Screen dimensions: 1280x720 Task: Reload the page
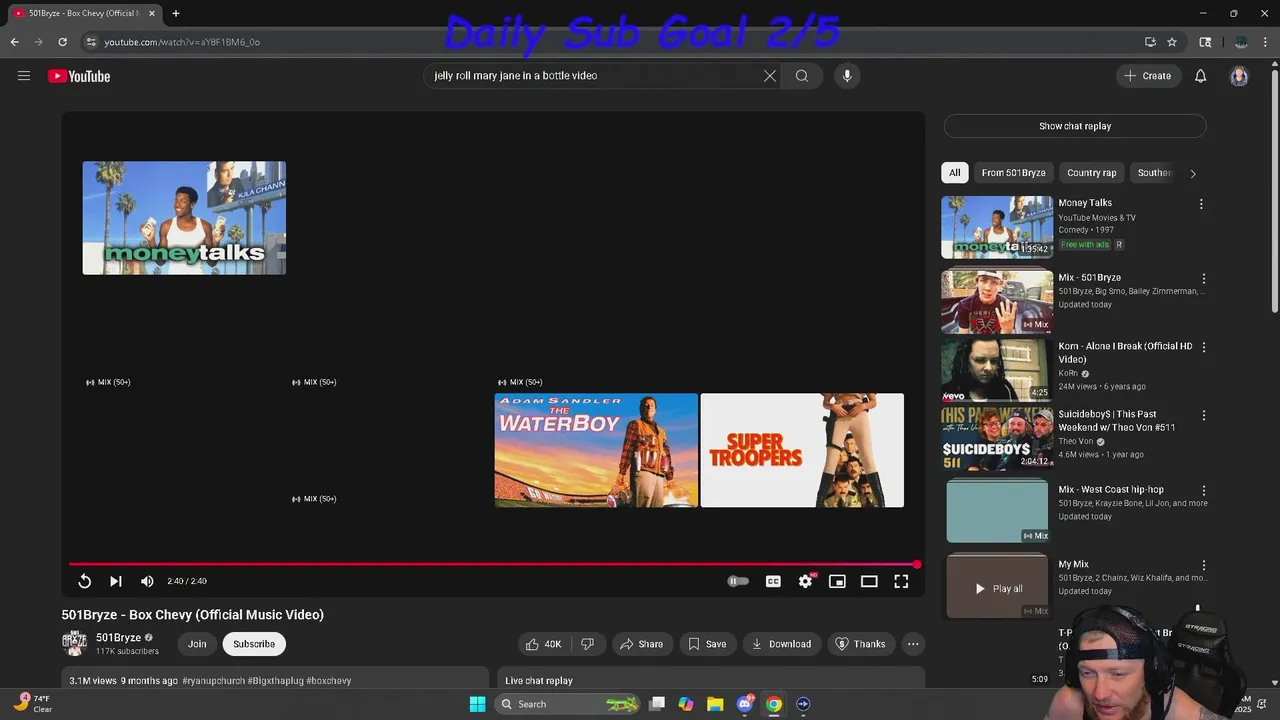62,42
